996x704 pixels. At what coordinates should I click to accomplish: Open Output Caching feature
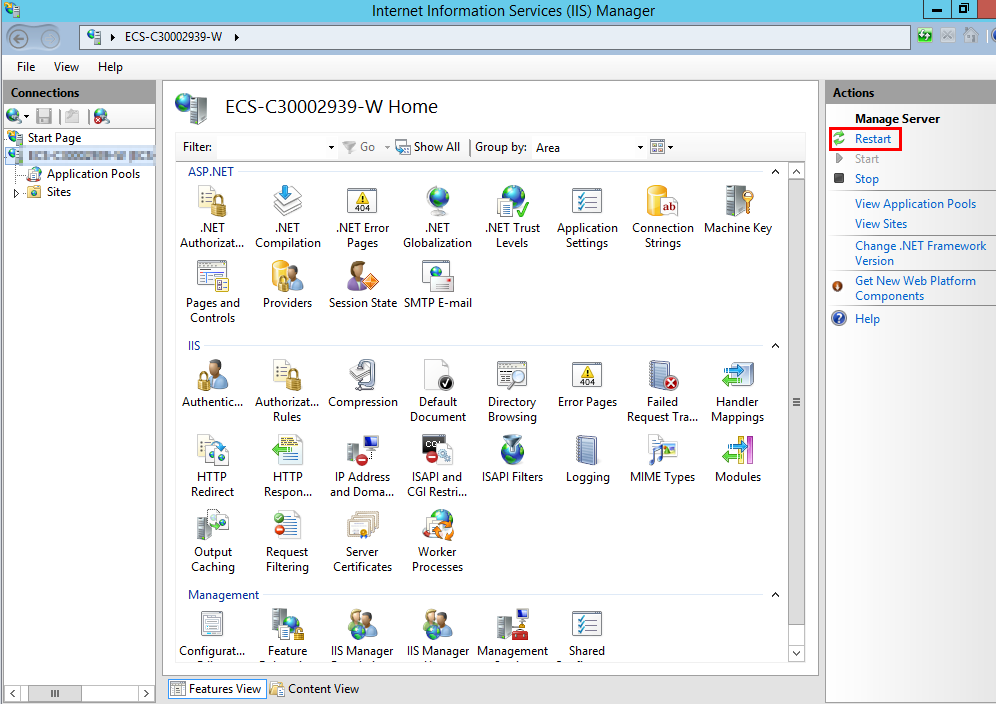click(213, 541)
